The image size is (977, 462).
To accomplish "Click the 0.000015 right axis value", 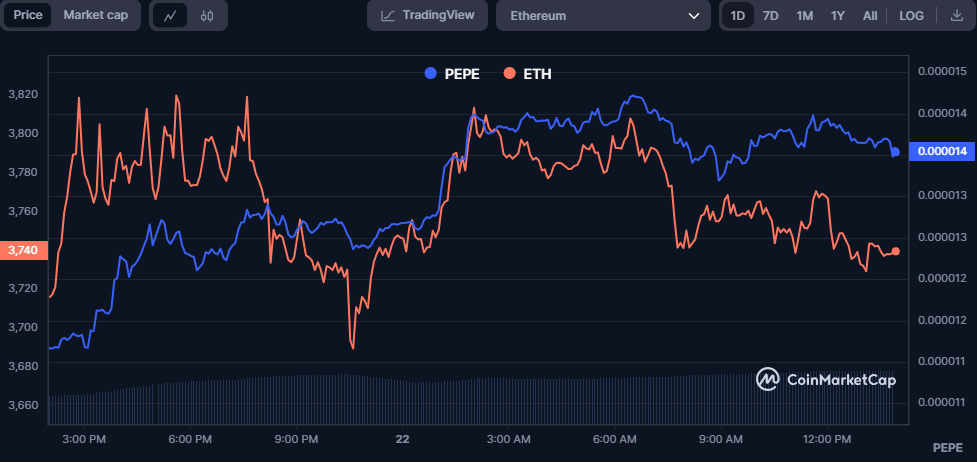I will click(x=942, y=71).
